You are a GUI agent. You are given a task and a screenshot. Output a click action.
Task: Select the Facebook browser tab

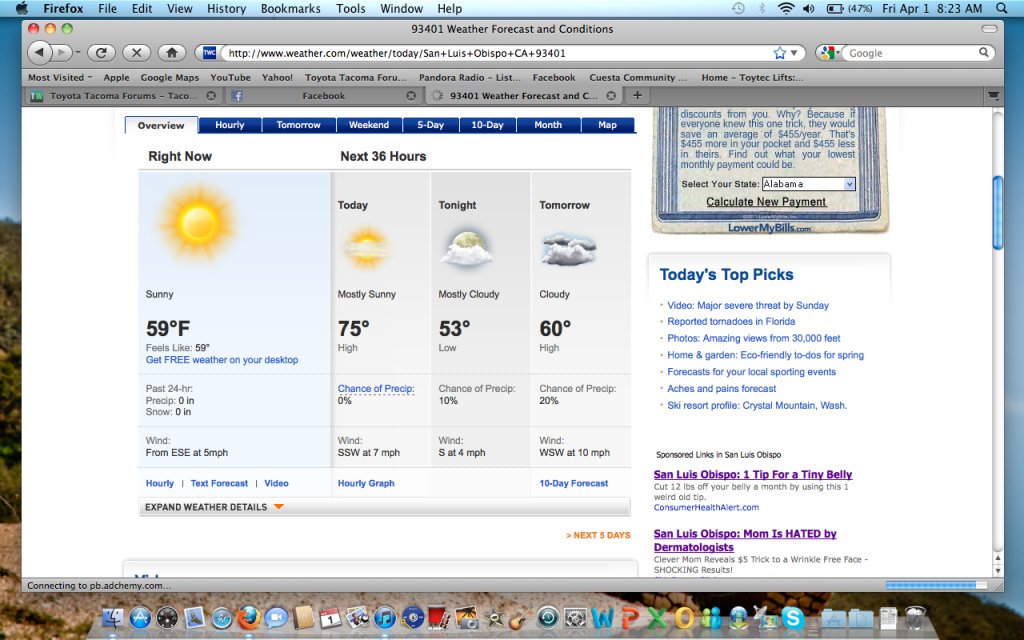point(324,95)
